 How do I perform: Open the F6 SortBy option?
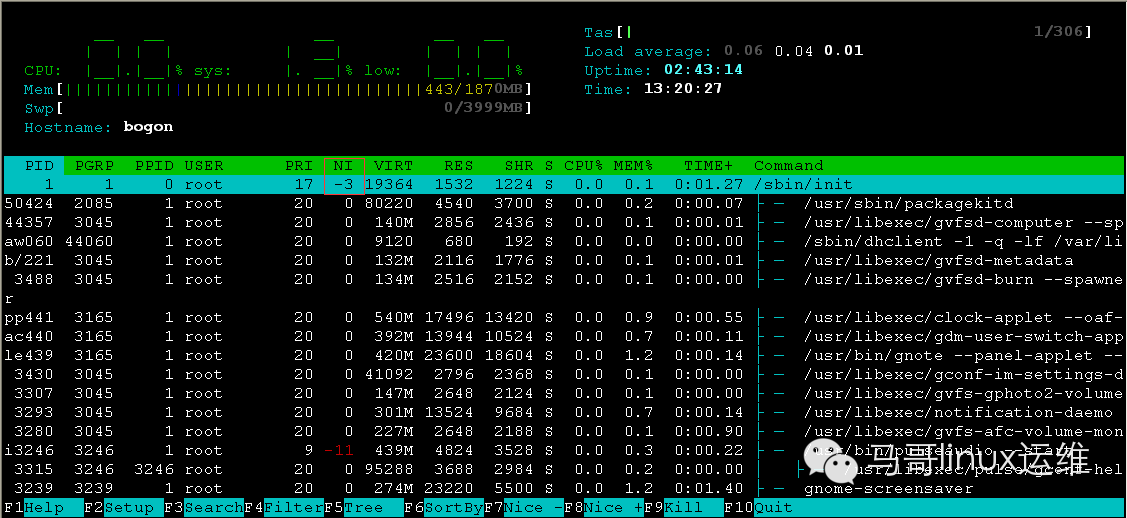443,508
